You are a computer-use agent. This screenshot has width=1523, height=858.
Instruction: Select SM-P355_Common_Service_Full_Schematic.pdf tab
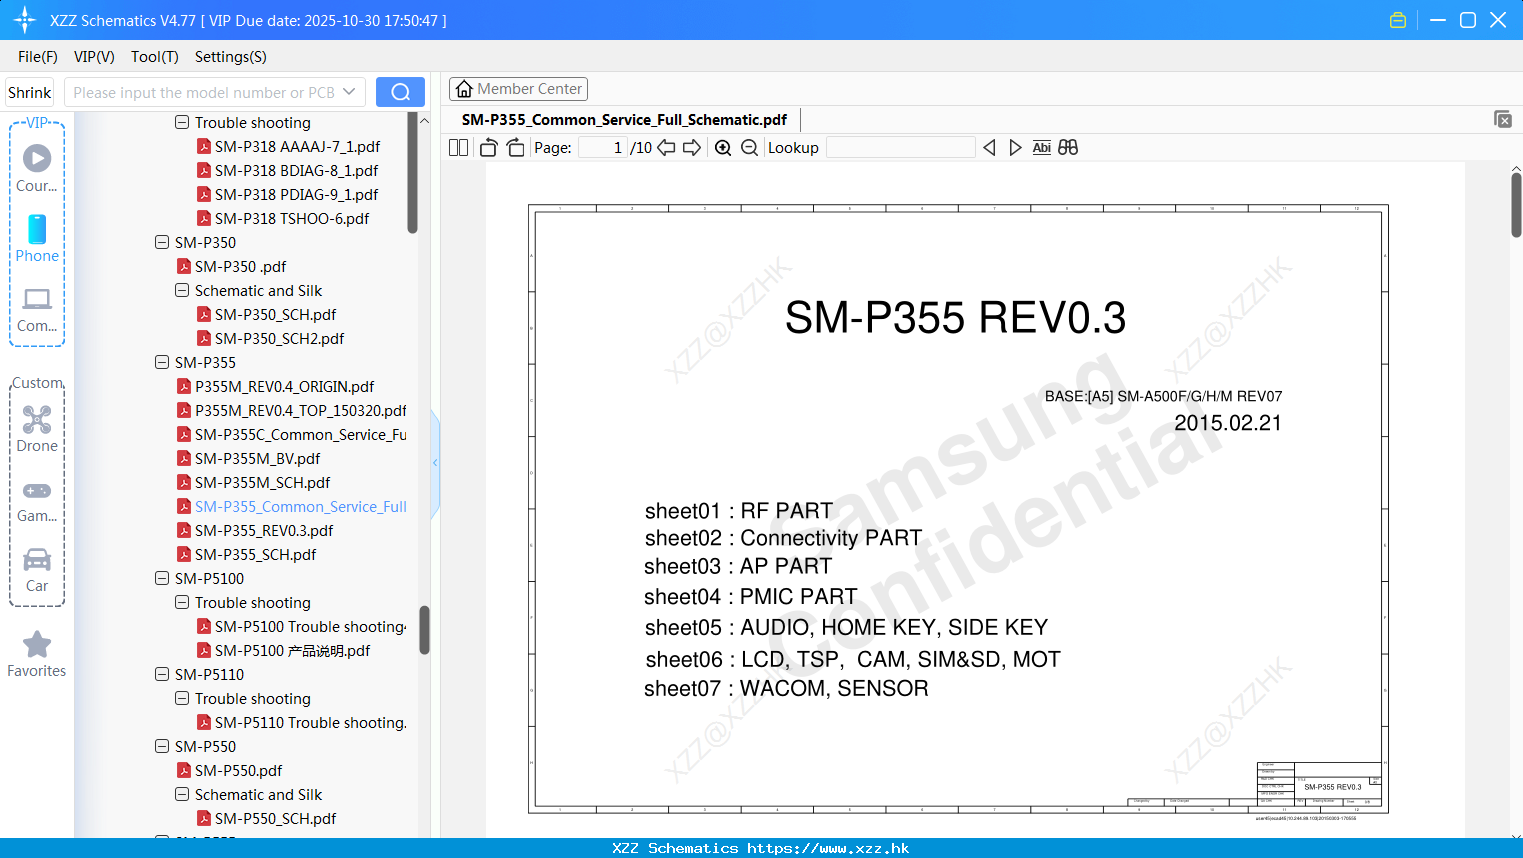click(x=624, y=120)
